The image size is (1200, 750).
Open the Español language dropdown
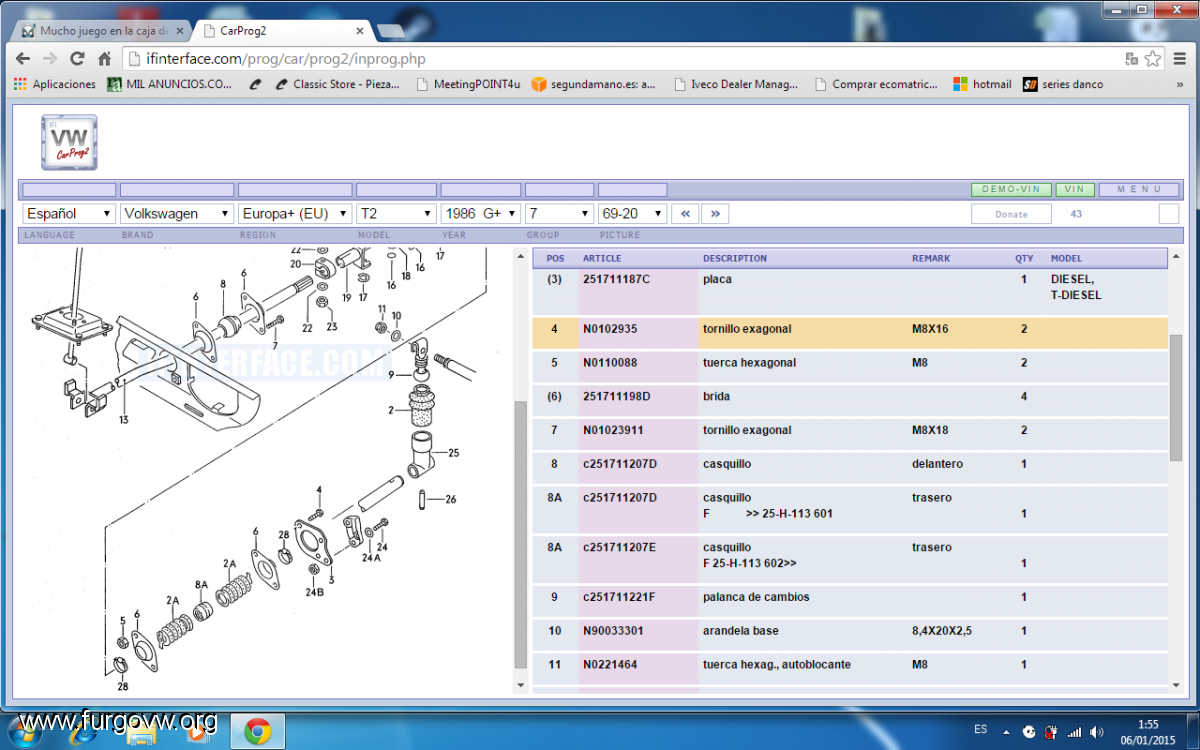click(x=69, y=214)
